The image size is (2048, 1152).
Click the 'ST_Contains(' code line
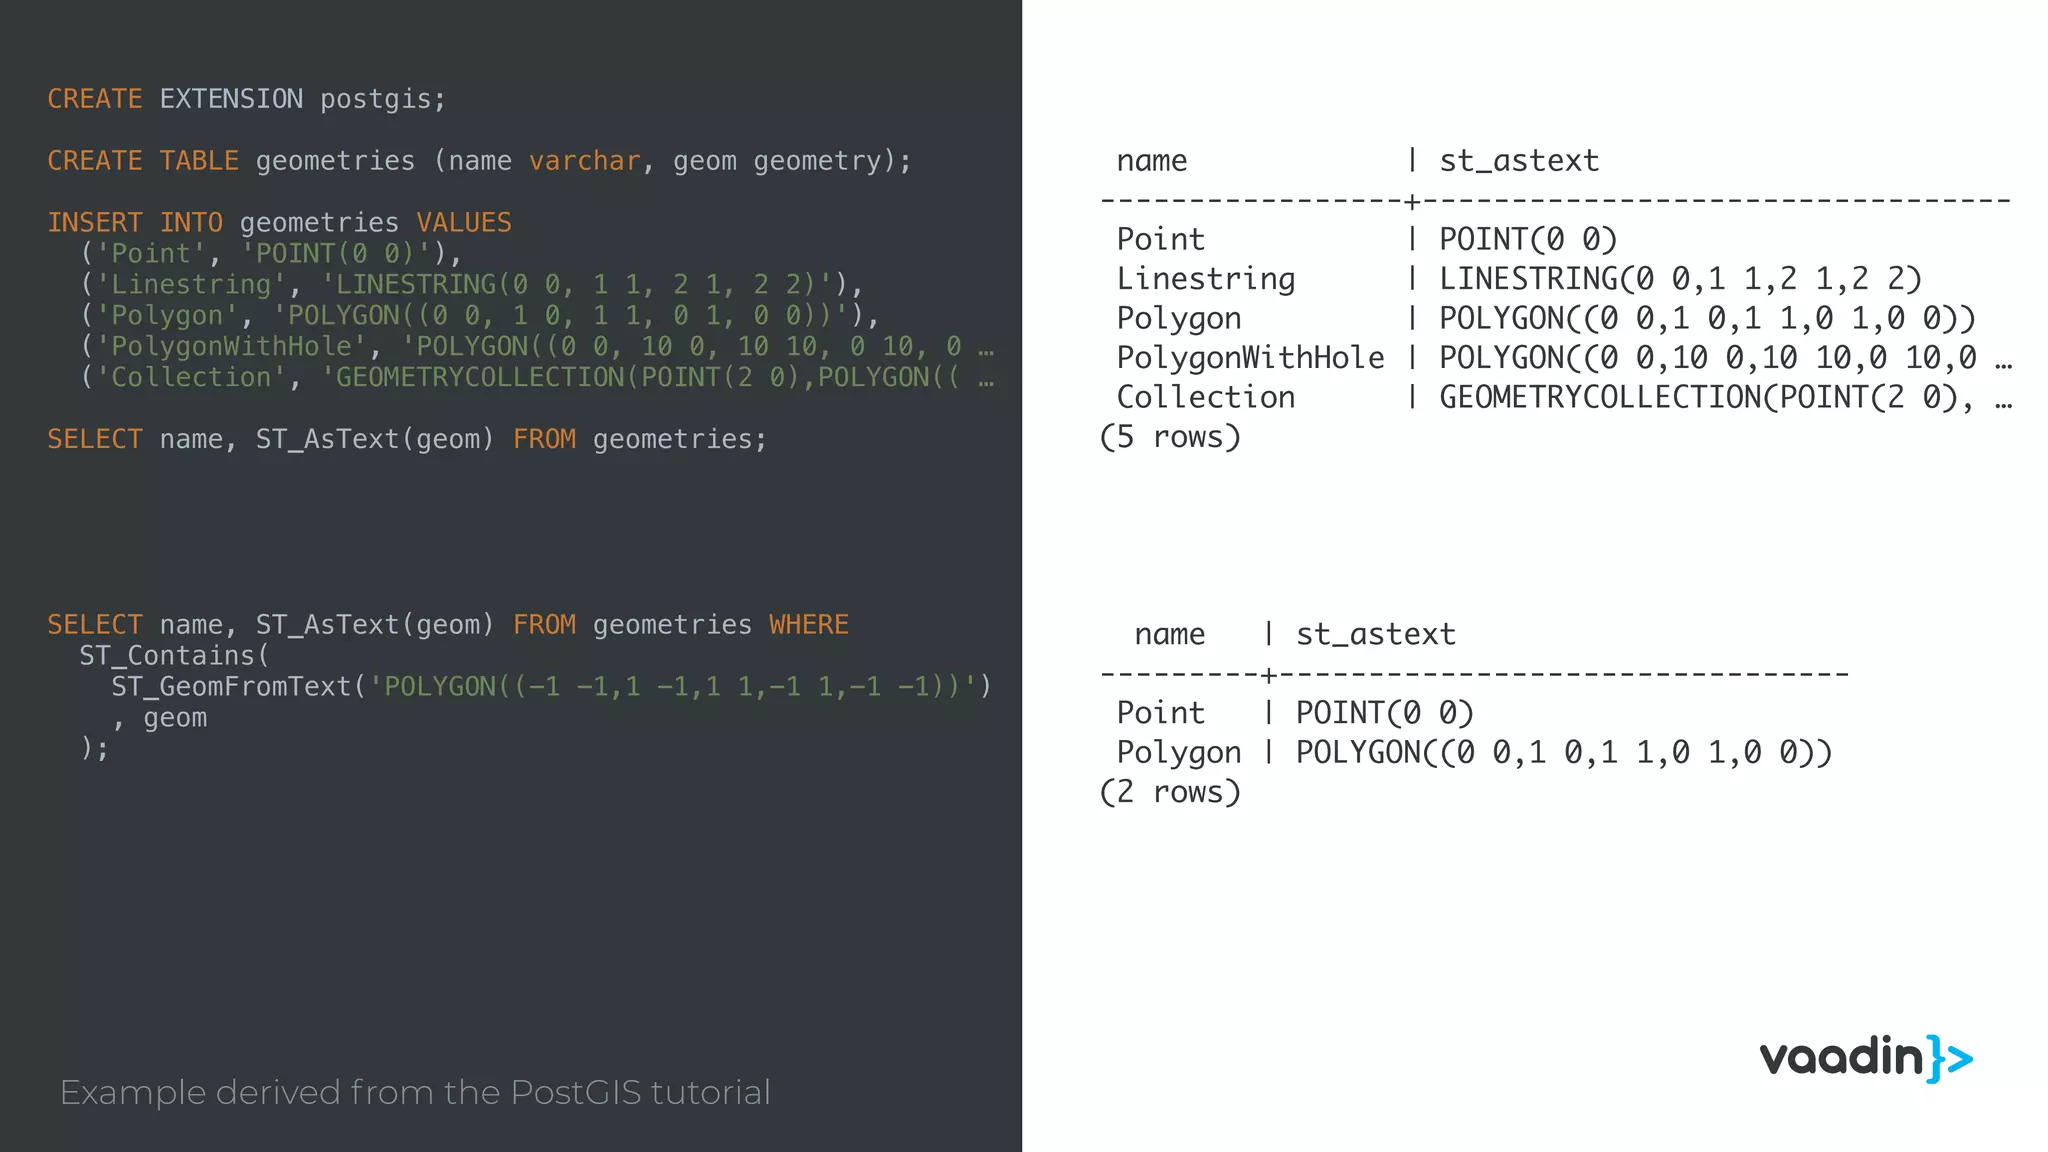click(175, 655)
